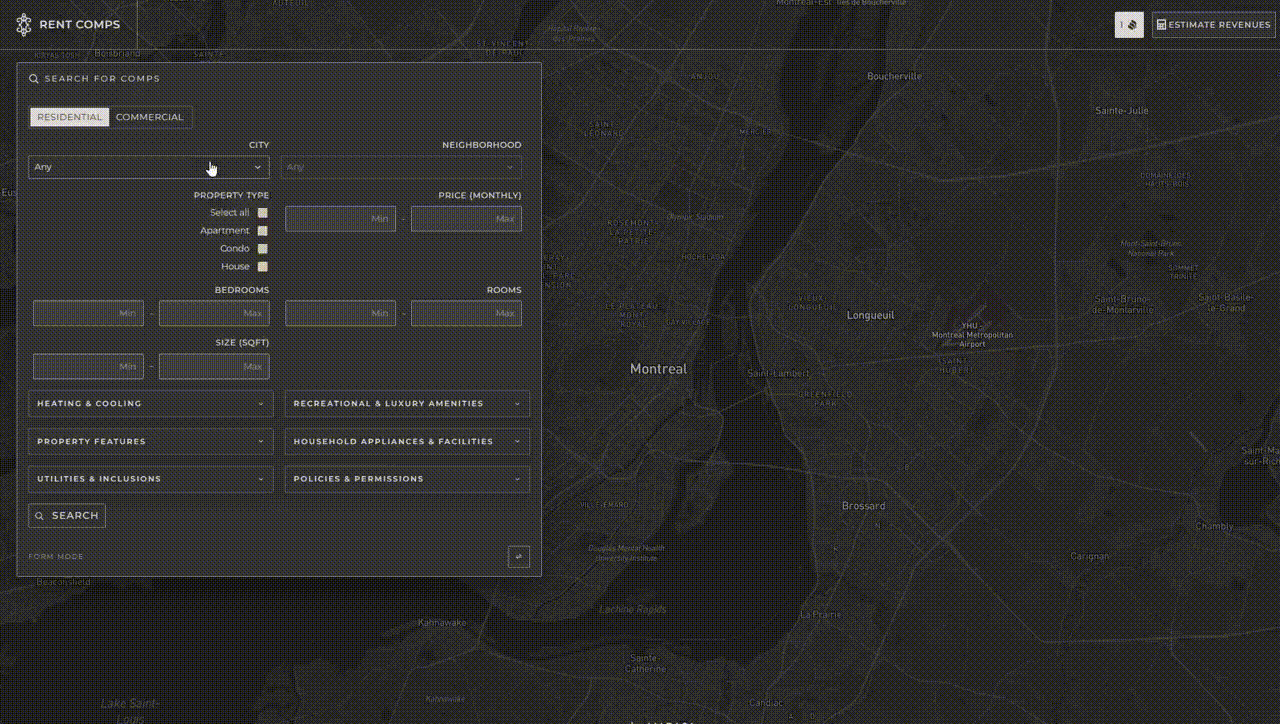Screen dimensions: 1280x724
Task: Select the Residential tab
Action: click(x=69, y=116)
